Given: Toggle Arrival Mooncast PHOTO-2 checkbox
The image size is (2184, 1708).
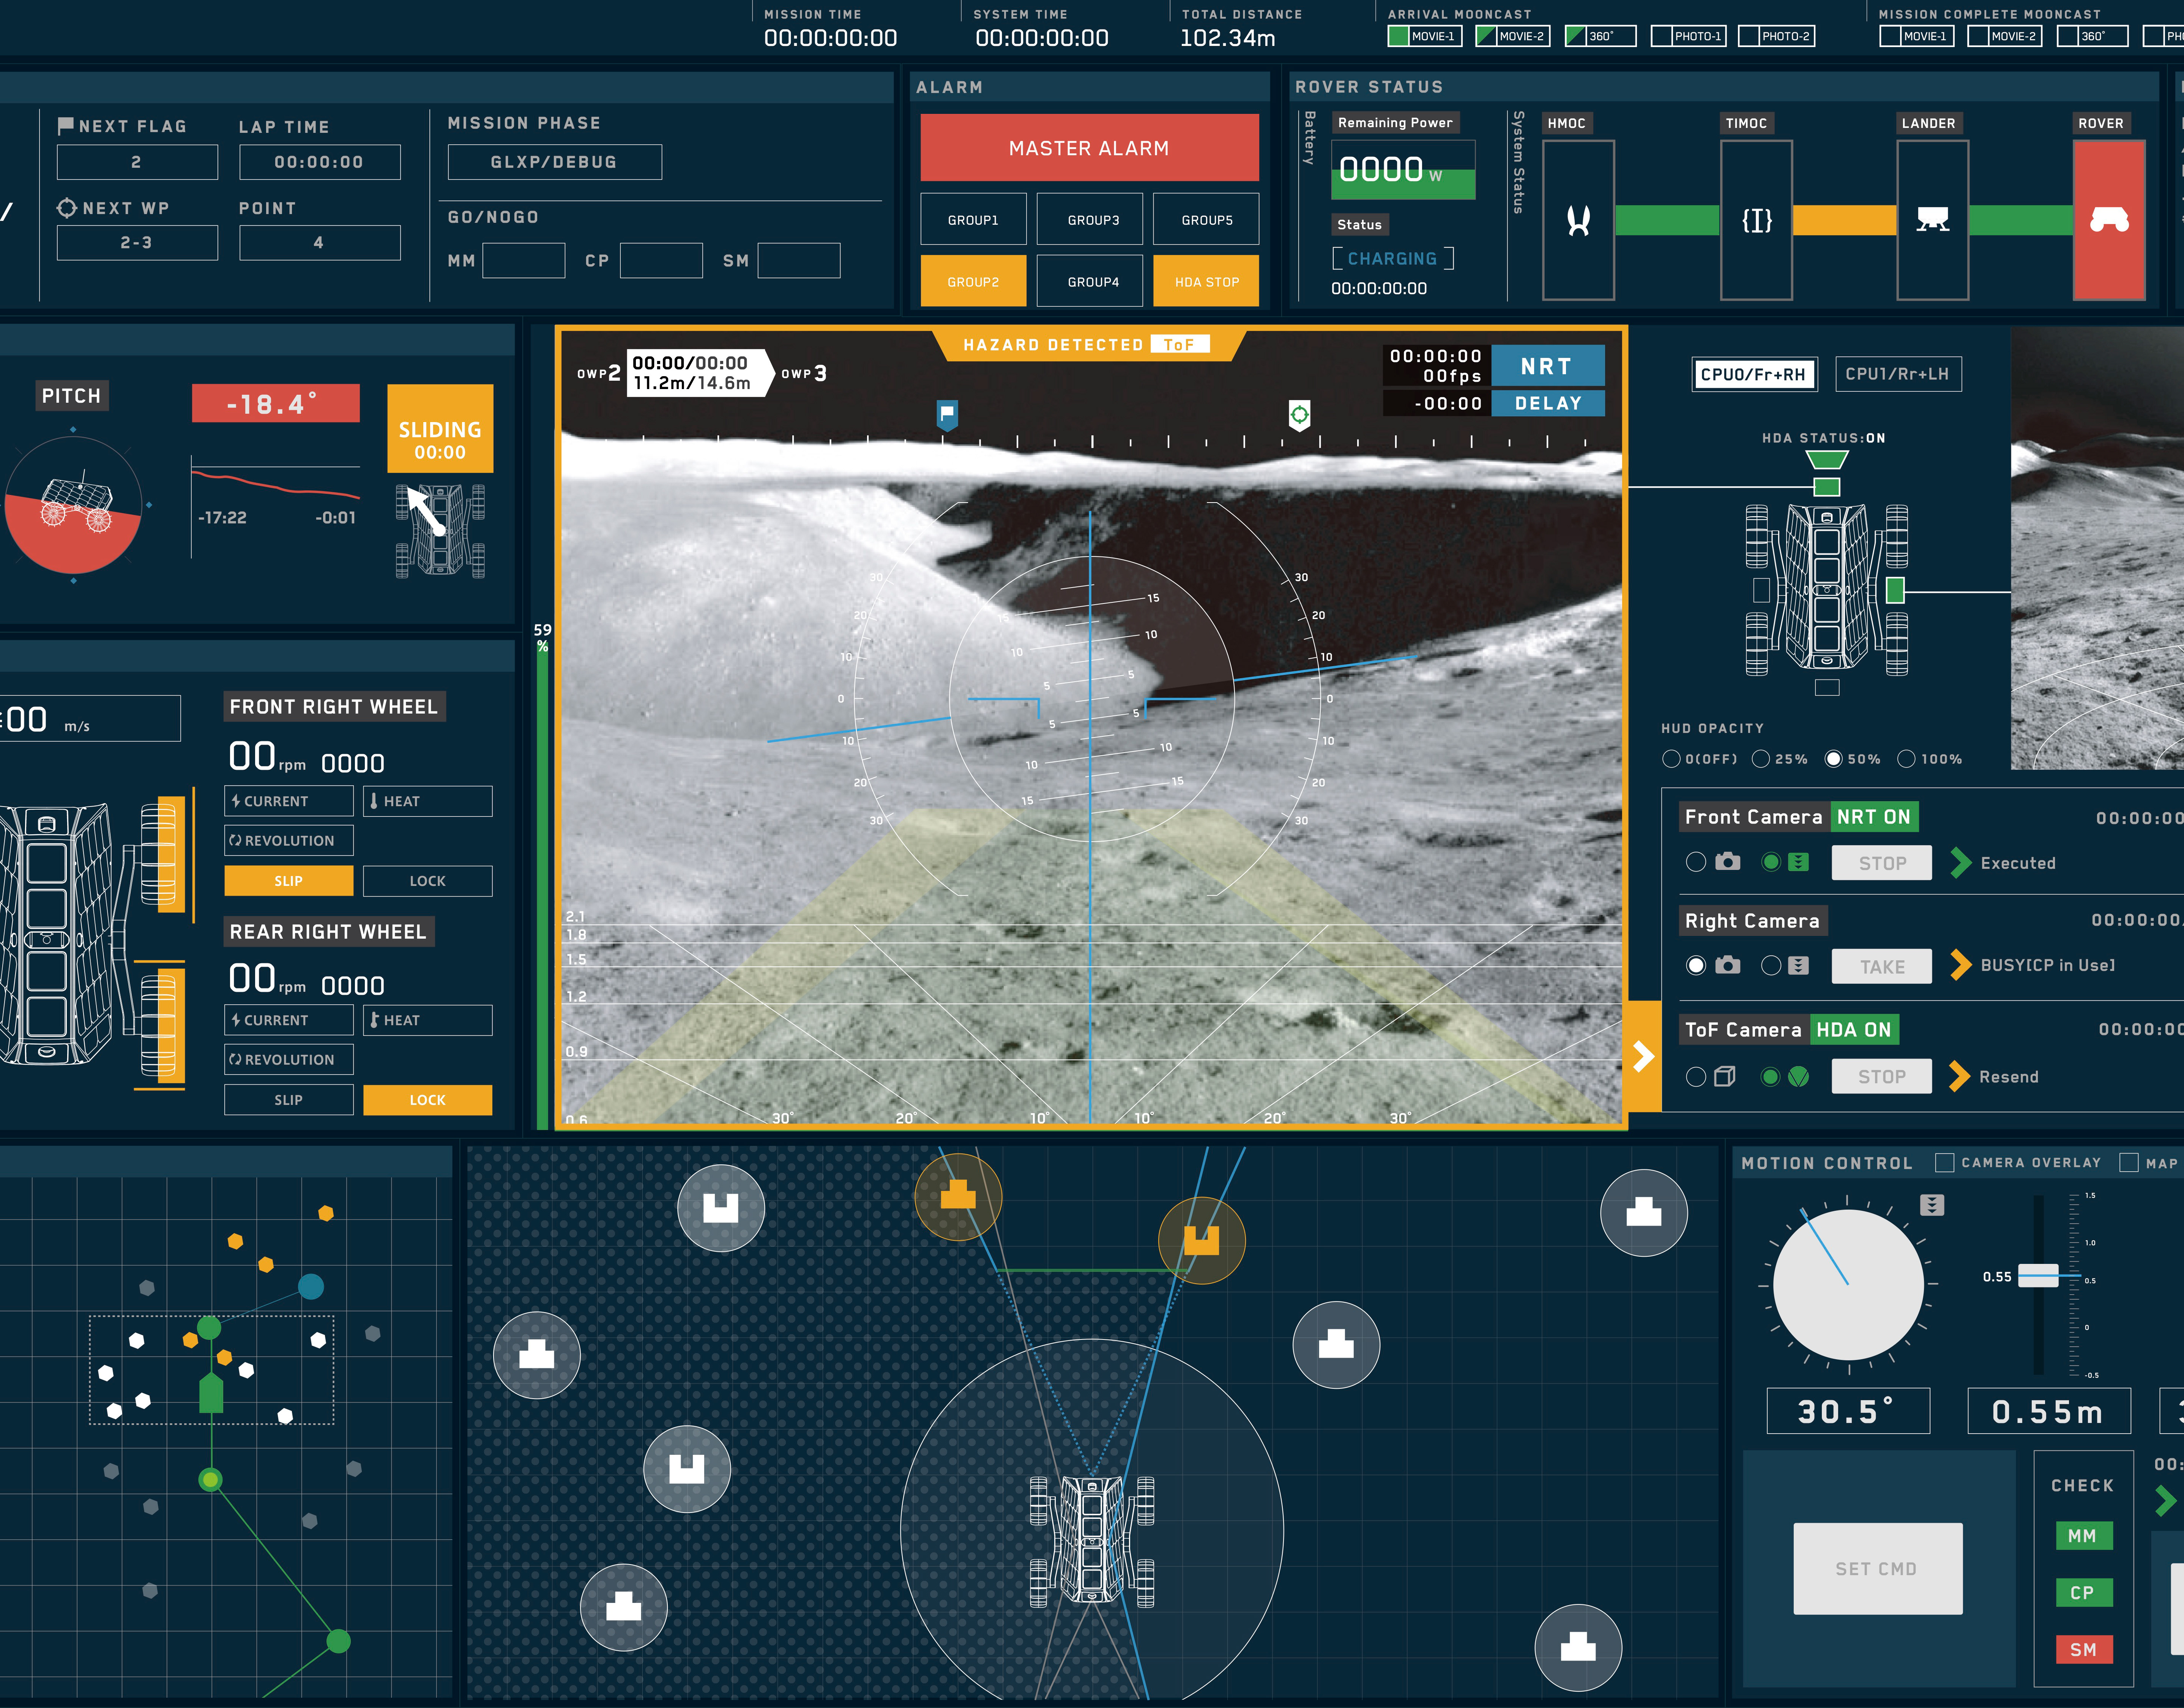Looking at the screenshot, I should 1749,36.
